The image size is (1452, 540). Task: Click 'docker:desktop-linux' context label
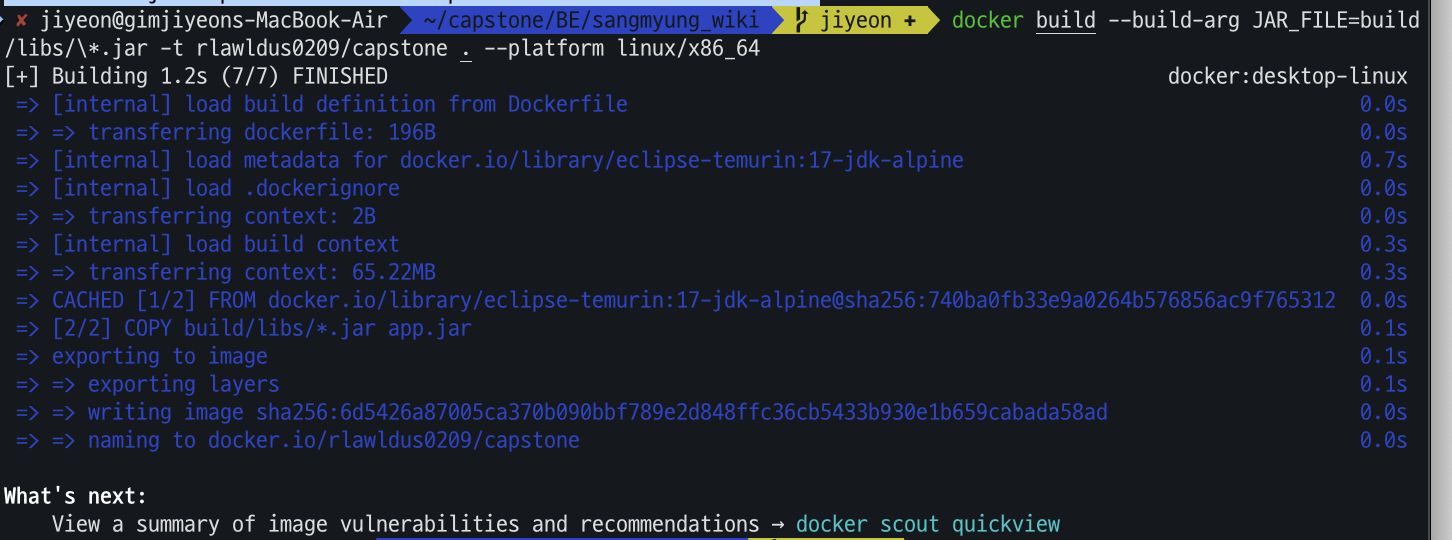1287,76
